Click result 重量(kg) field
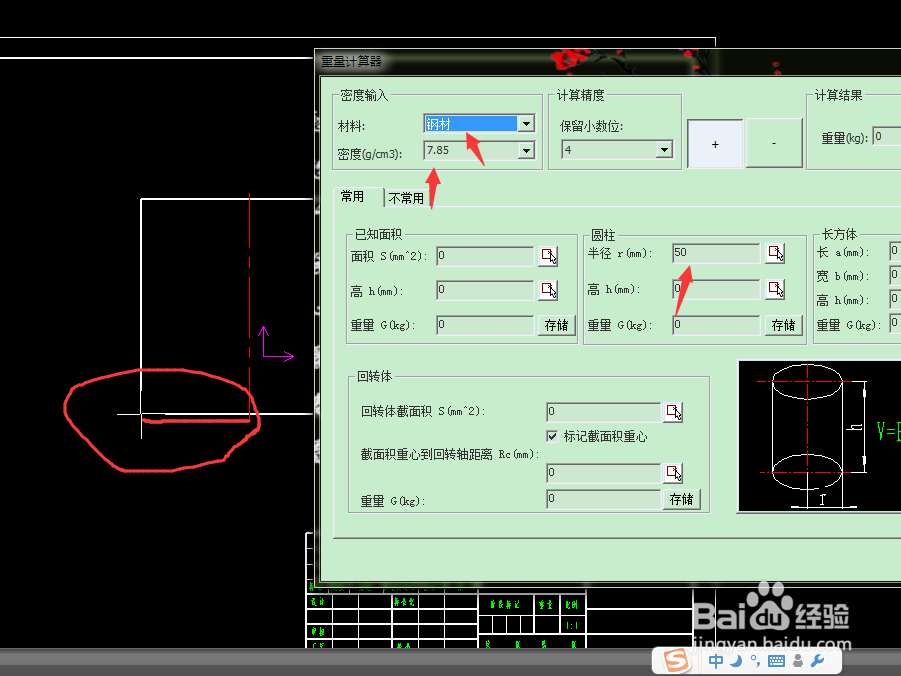 pos(887,137)
